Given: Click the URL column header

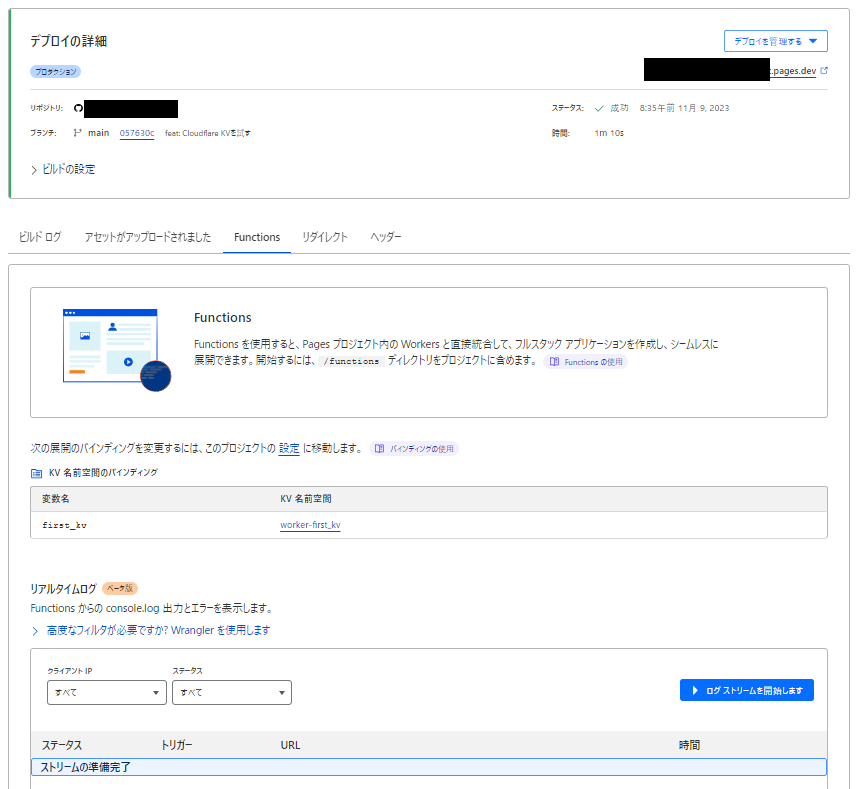Looking at the screenshot, I should point(290,745).
